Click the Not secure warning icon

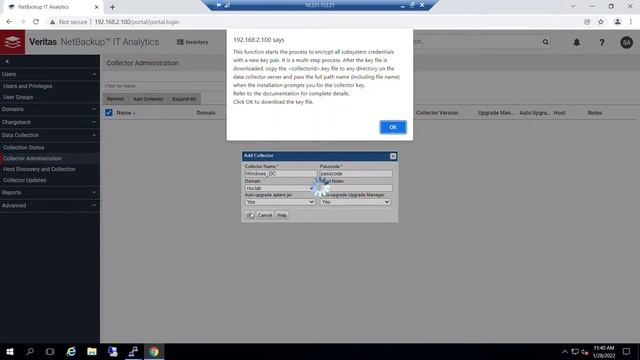click(x=52, y=22)
